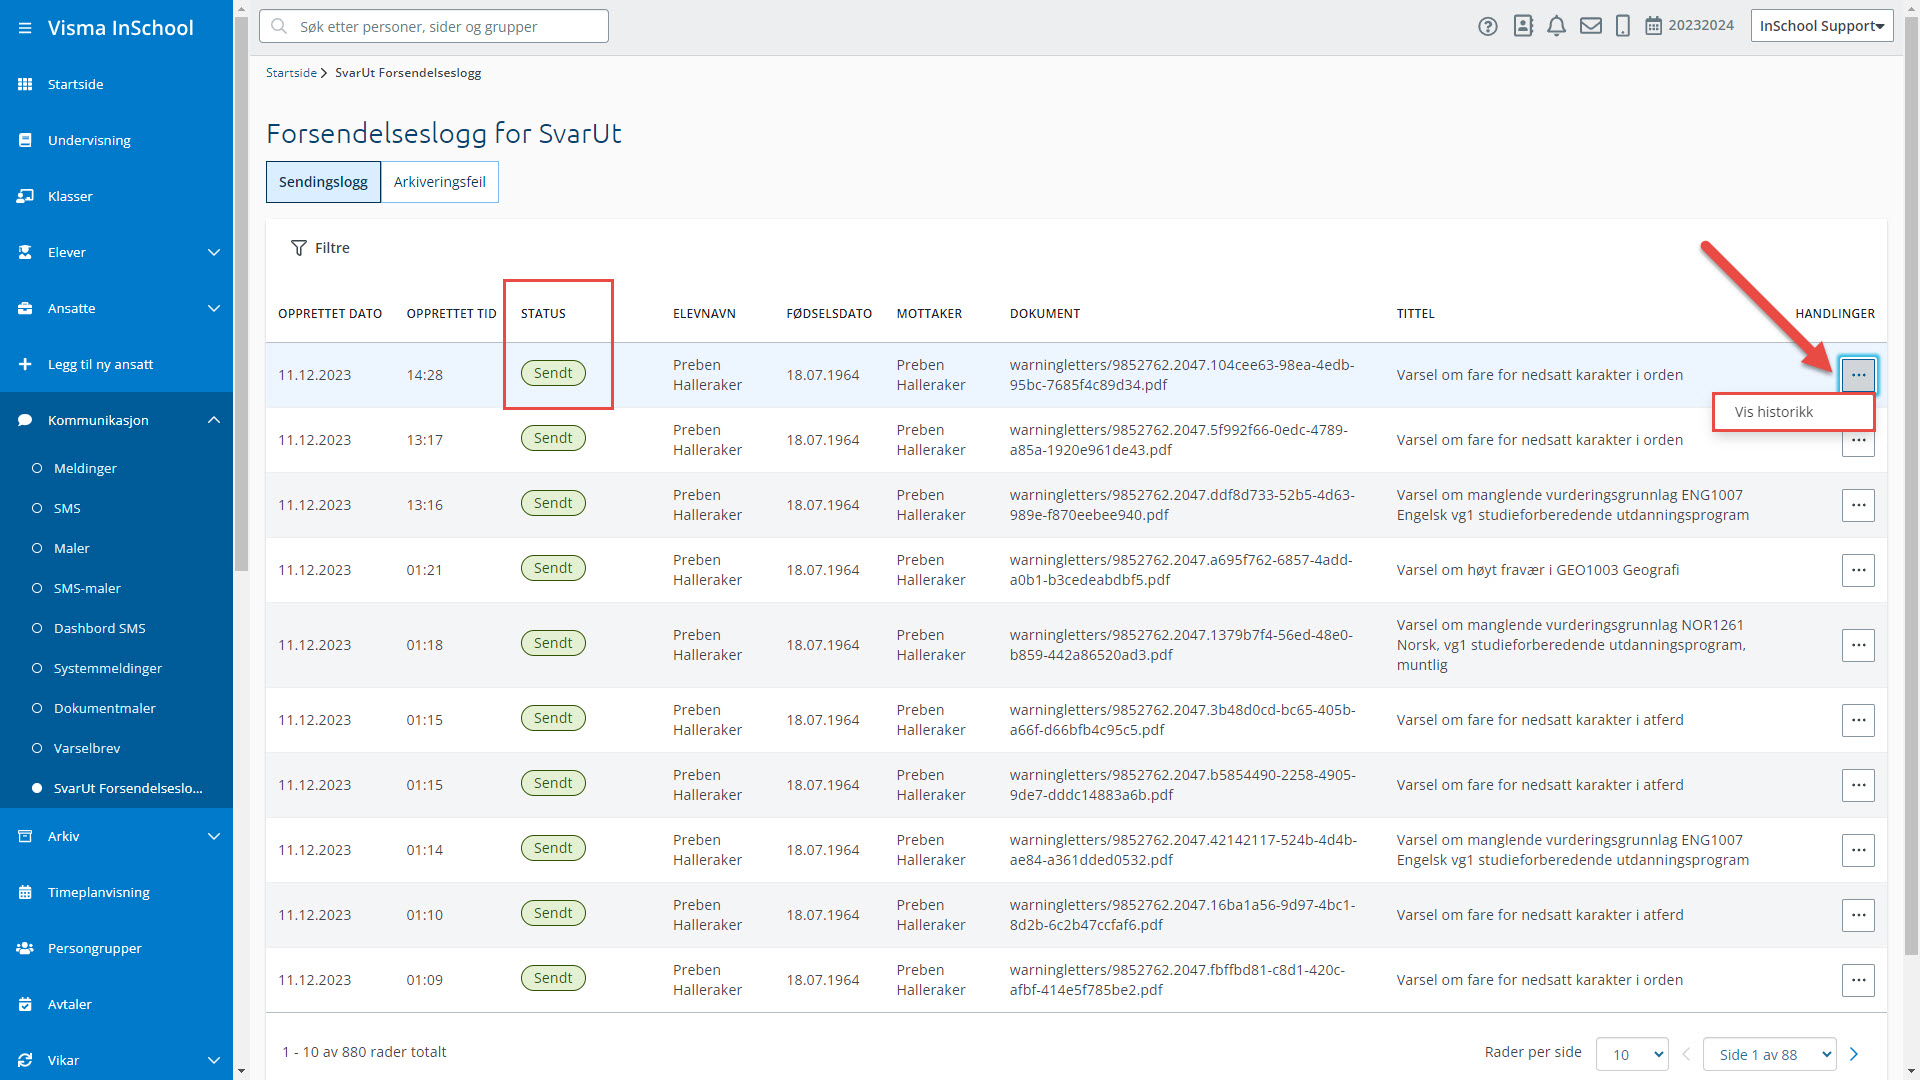Click the Ansatte briefcase icon
This screenshot has width=1920, height=1080.
pos(25,308)
